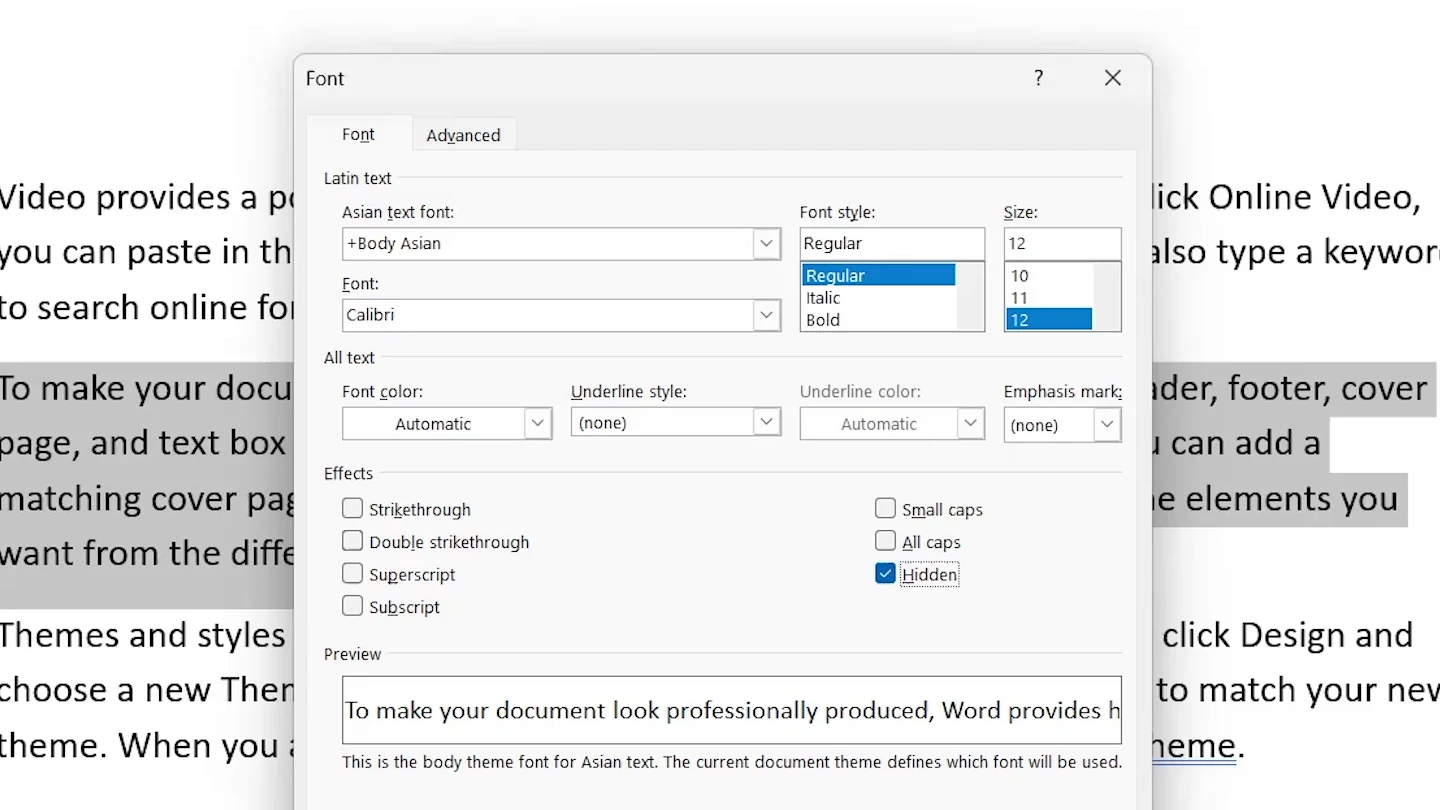1440x810 pixels.
Task: Click the Font style list scrollbar
Action: [970, 297]
